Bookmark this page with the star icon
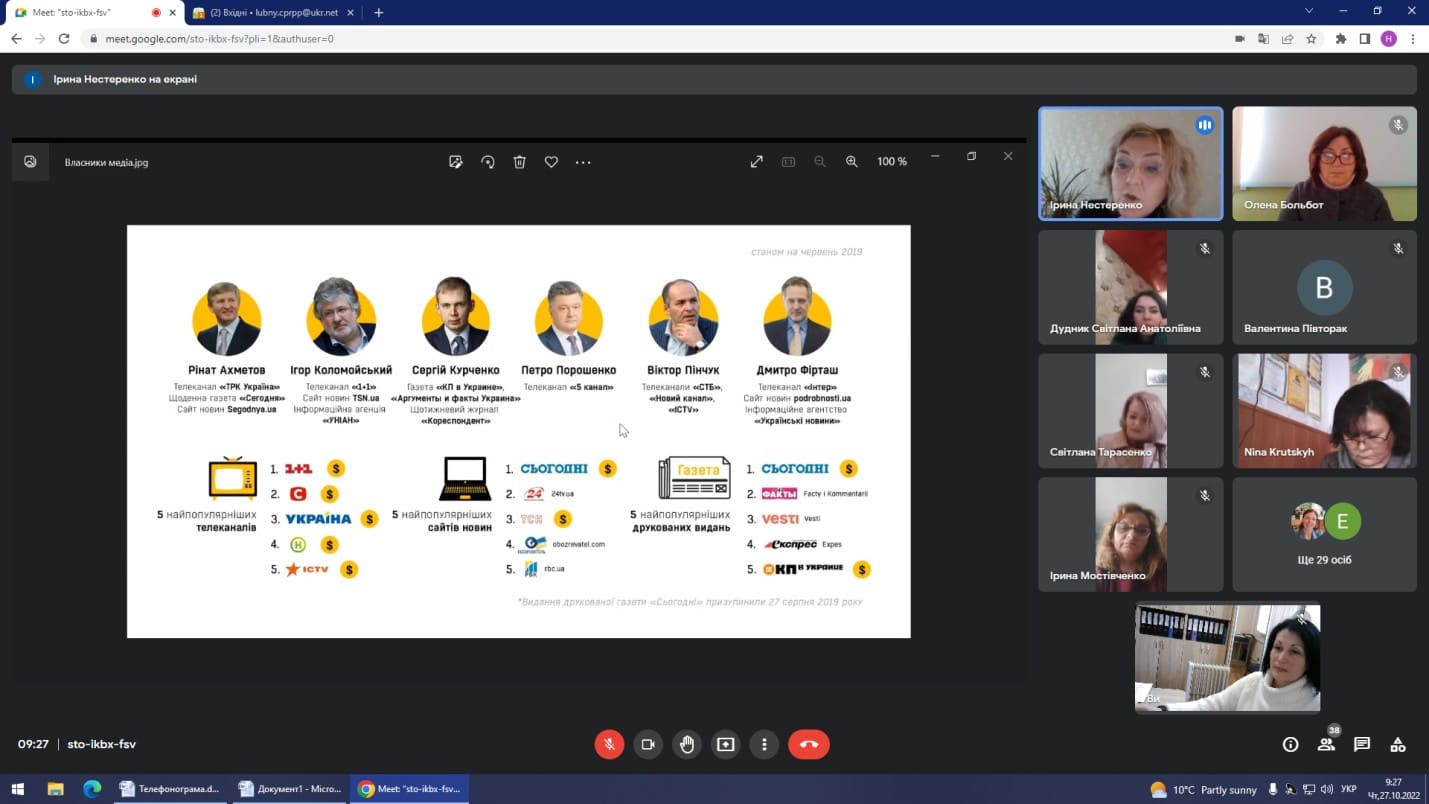Image resolution: width=1429 pixels, height=804 pixels. (1312, 39)
